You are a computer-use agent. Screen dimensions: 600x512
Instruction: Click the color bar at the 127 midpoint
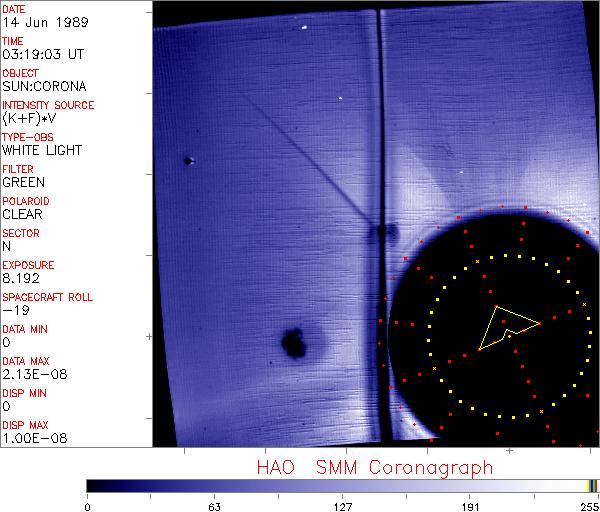(x=342, y=485)
